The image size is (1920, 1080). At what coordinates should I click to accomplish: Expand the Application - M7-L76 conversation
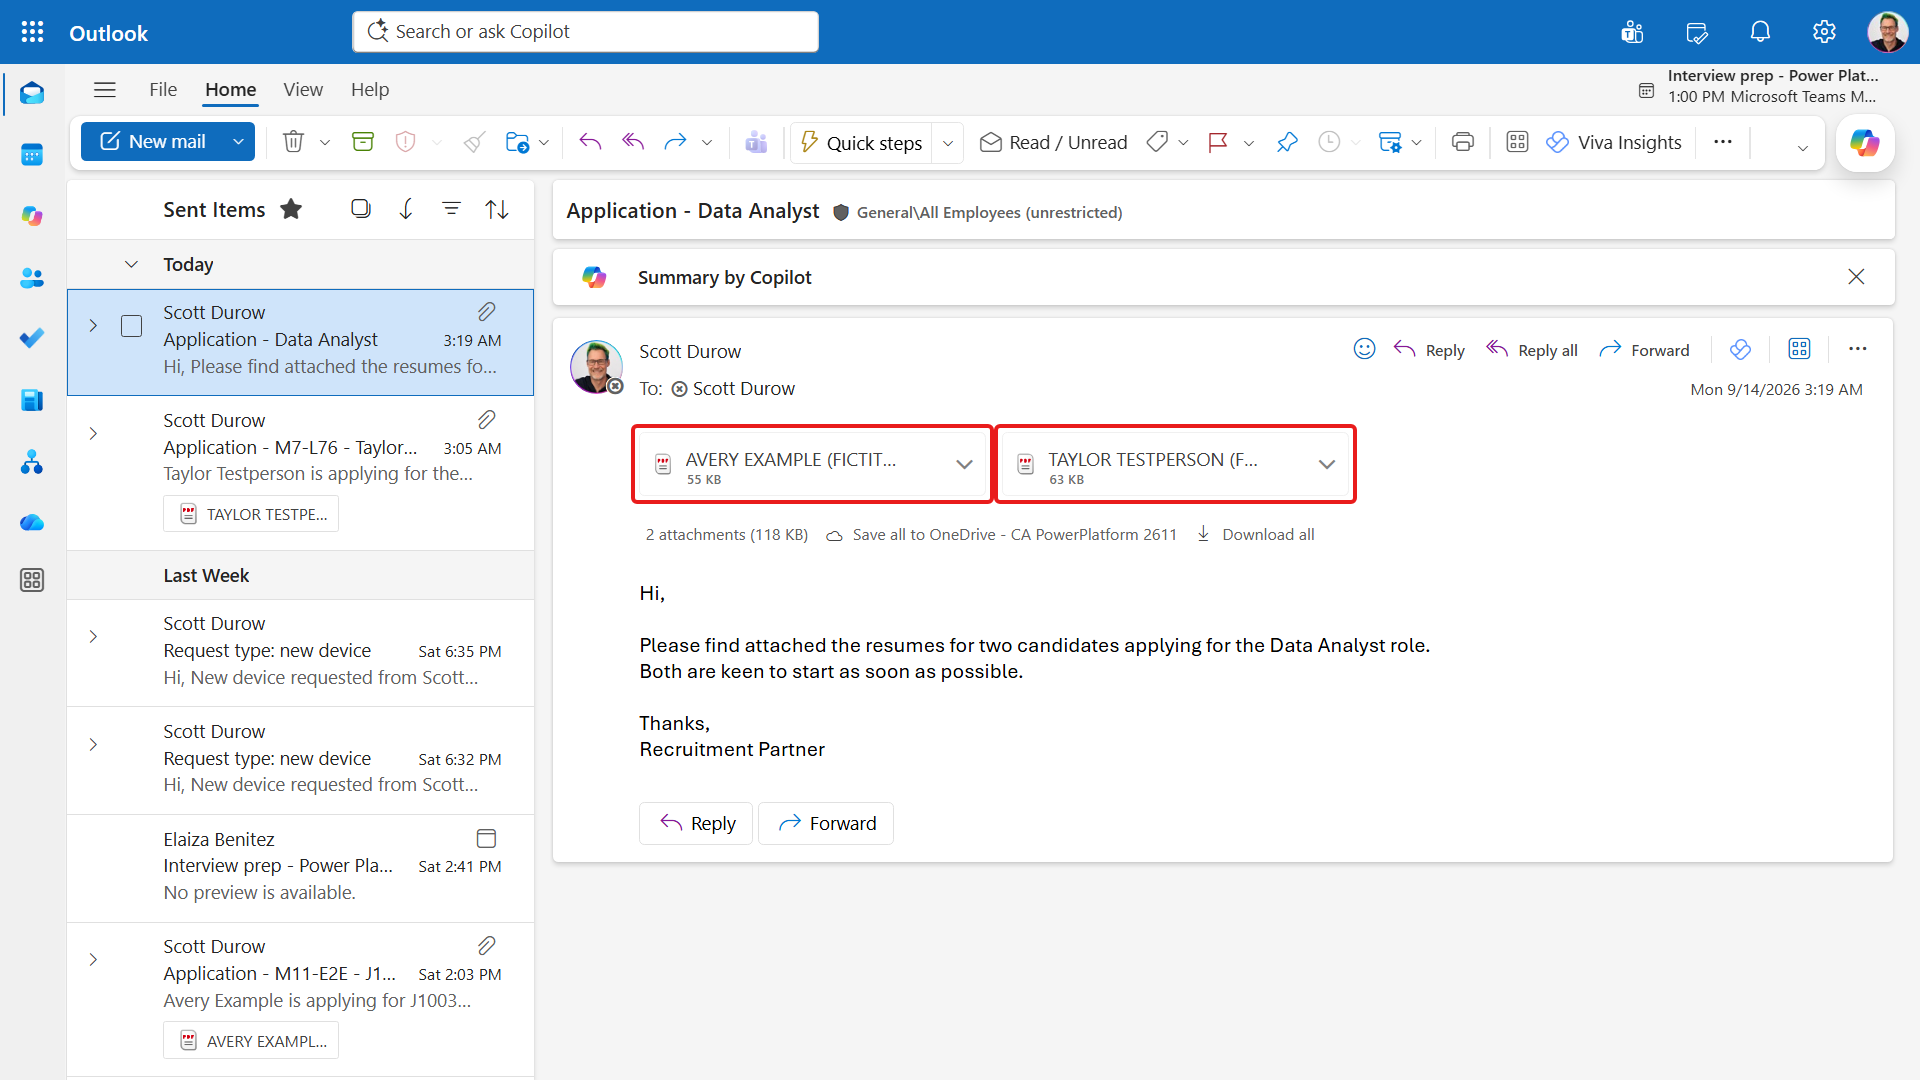coord(93,434)
